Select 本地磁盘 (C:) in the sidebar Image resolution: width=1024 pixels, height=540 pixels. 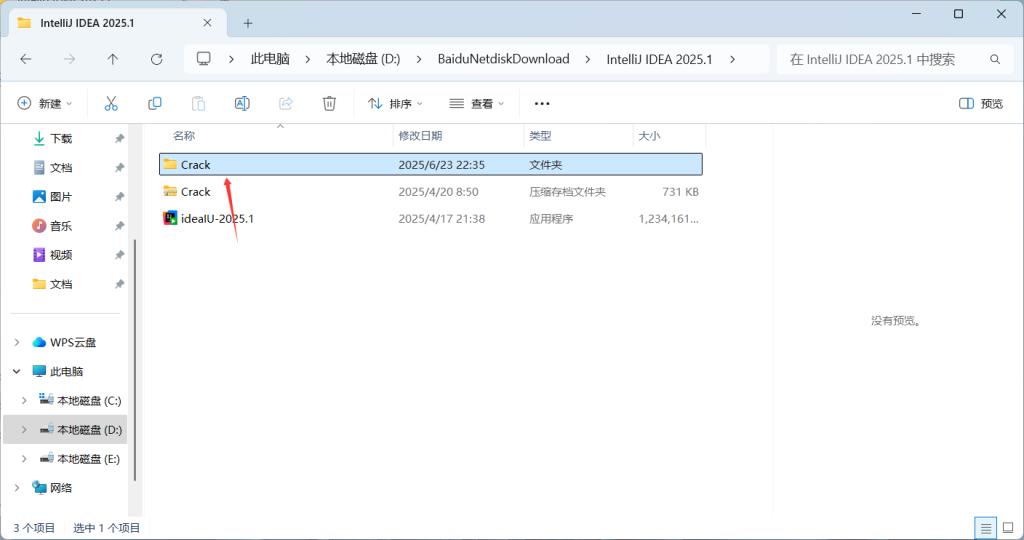pyautogui.click(x=89, y=400)
